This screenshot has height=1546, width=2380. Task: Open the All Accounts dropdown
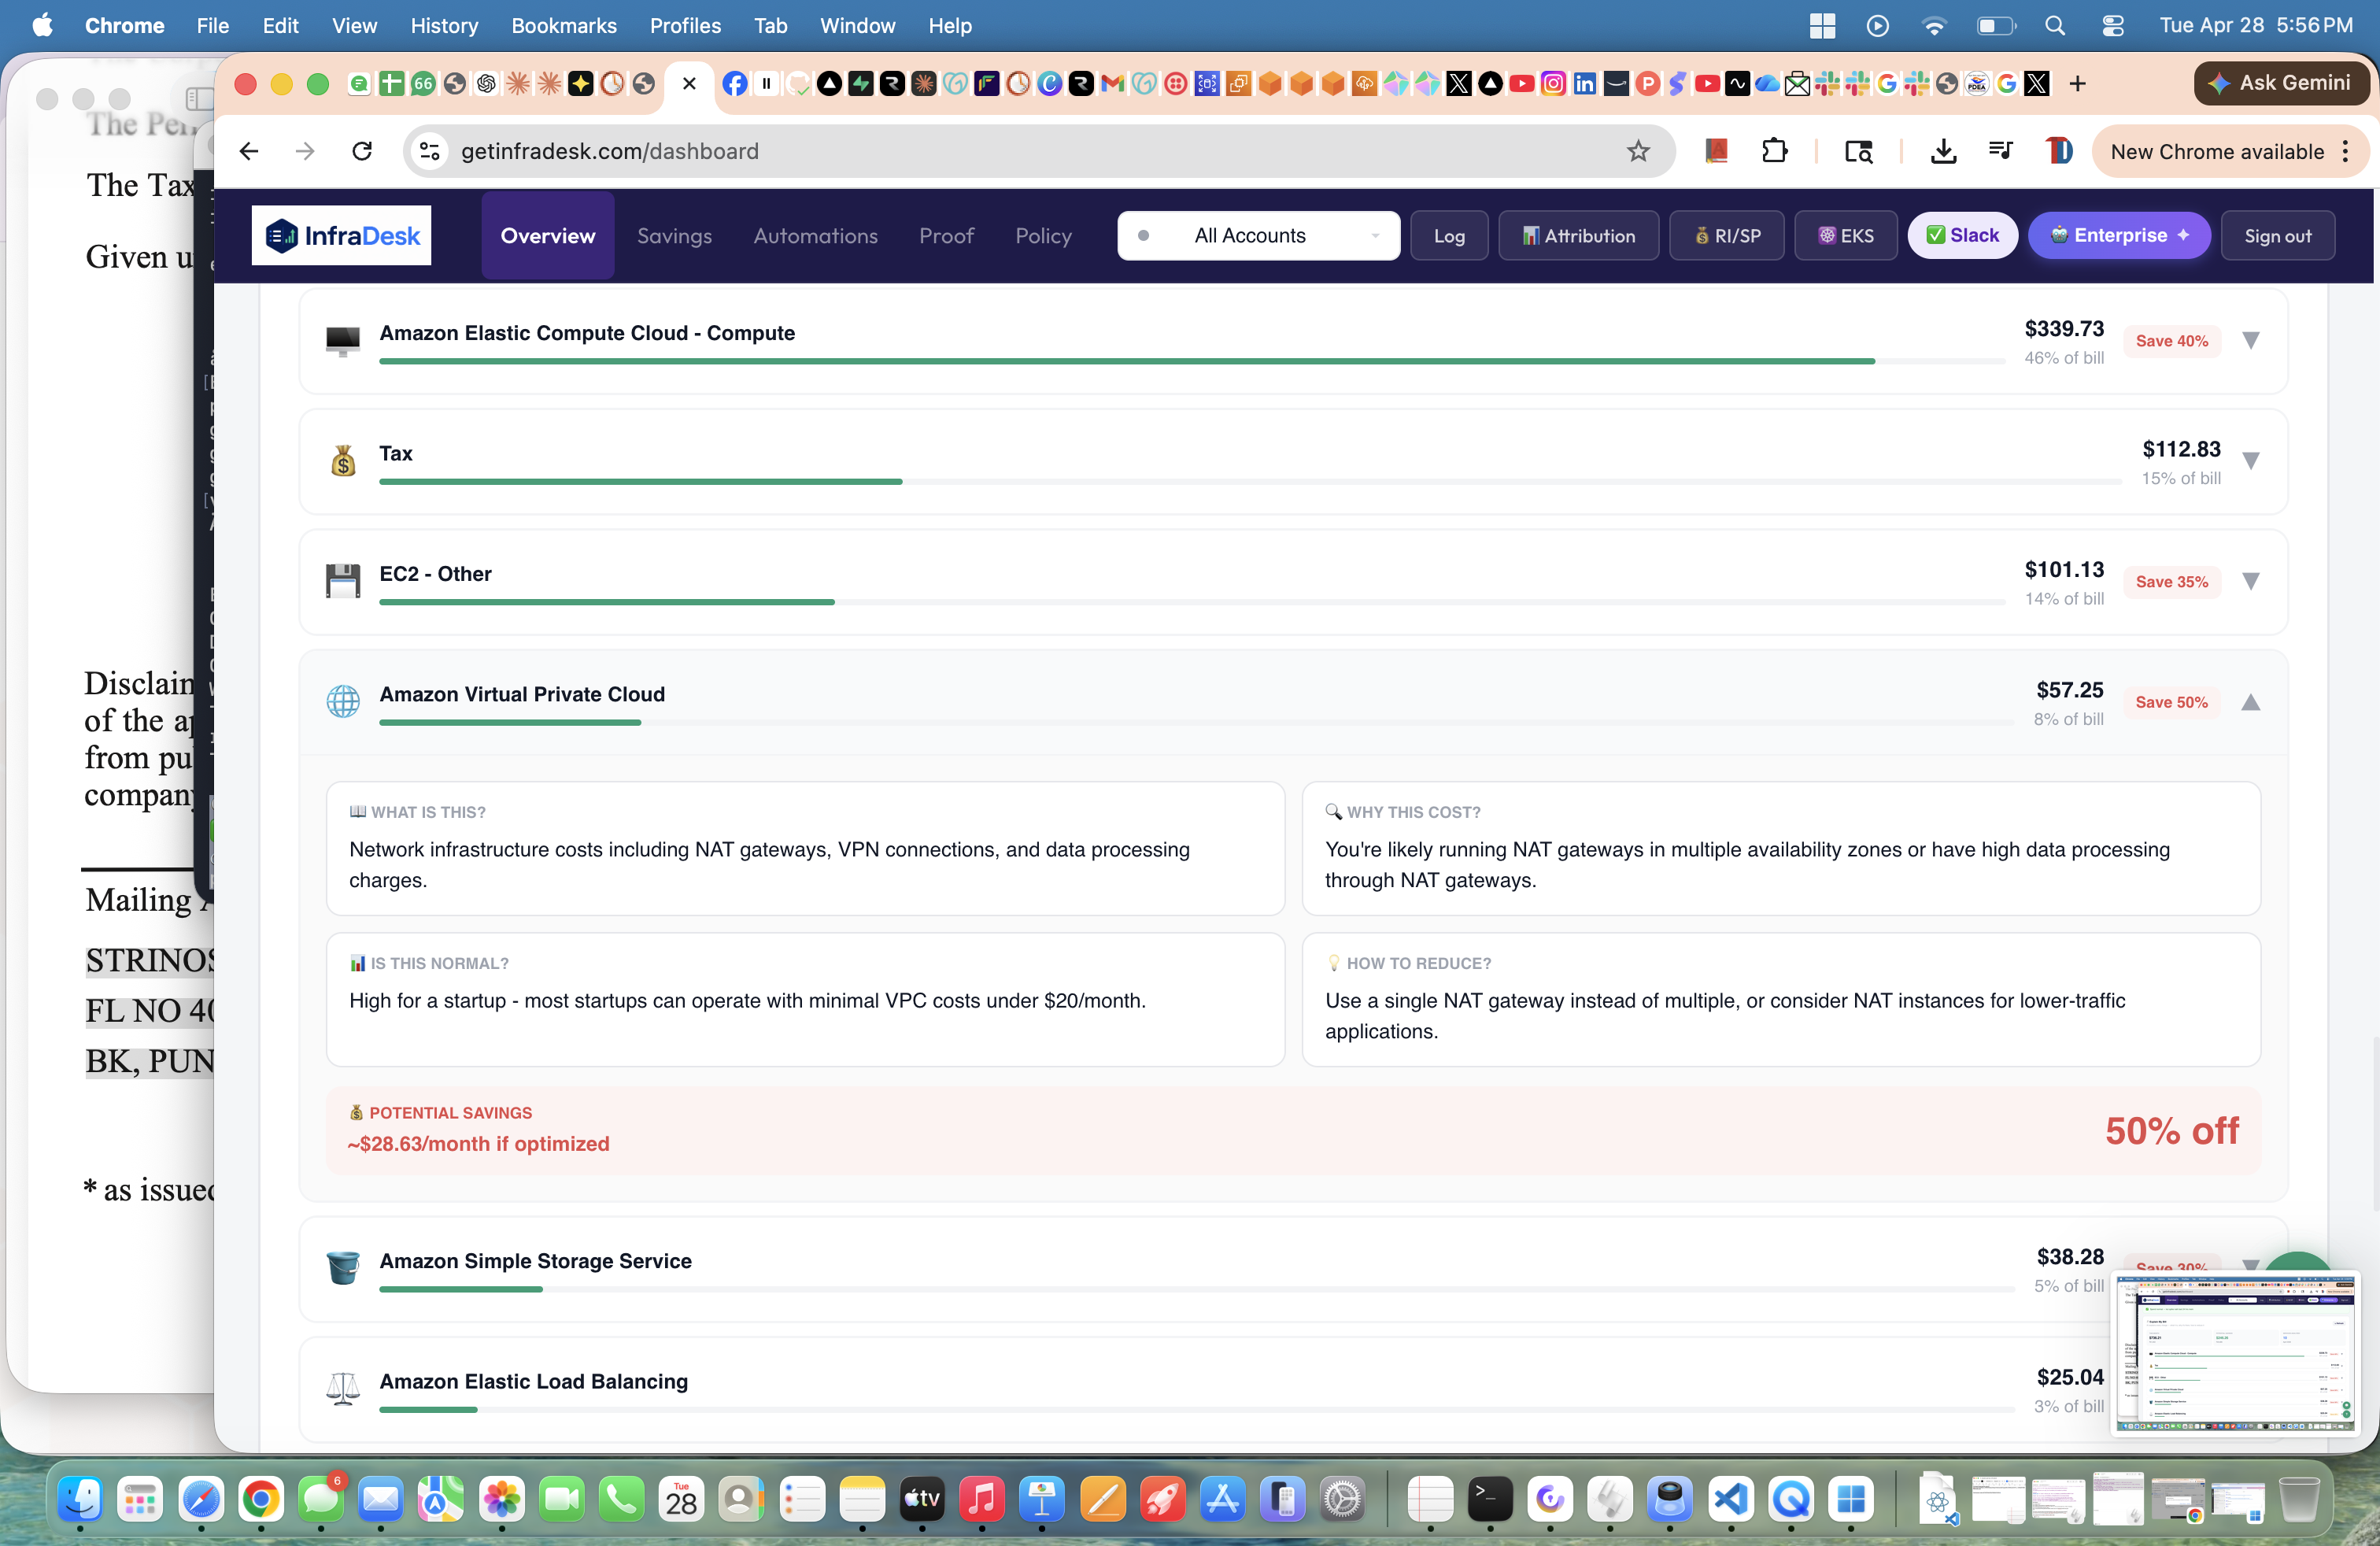click(x=1258, y=235)
